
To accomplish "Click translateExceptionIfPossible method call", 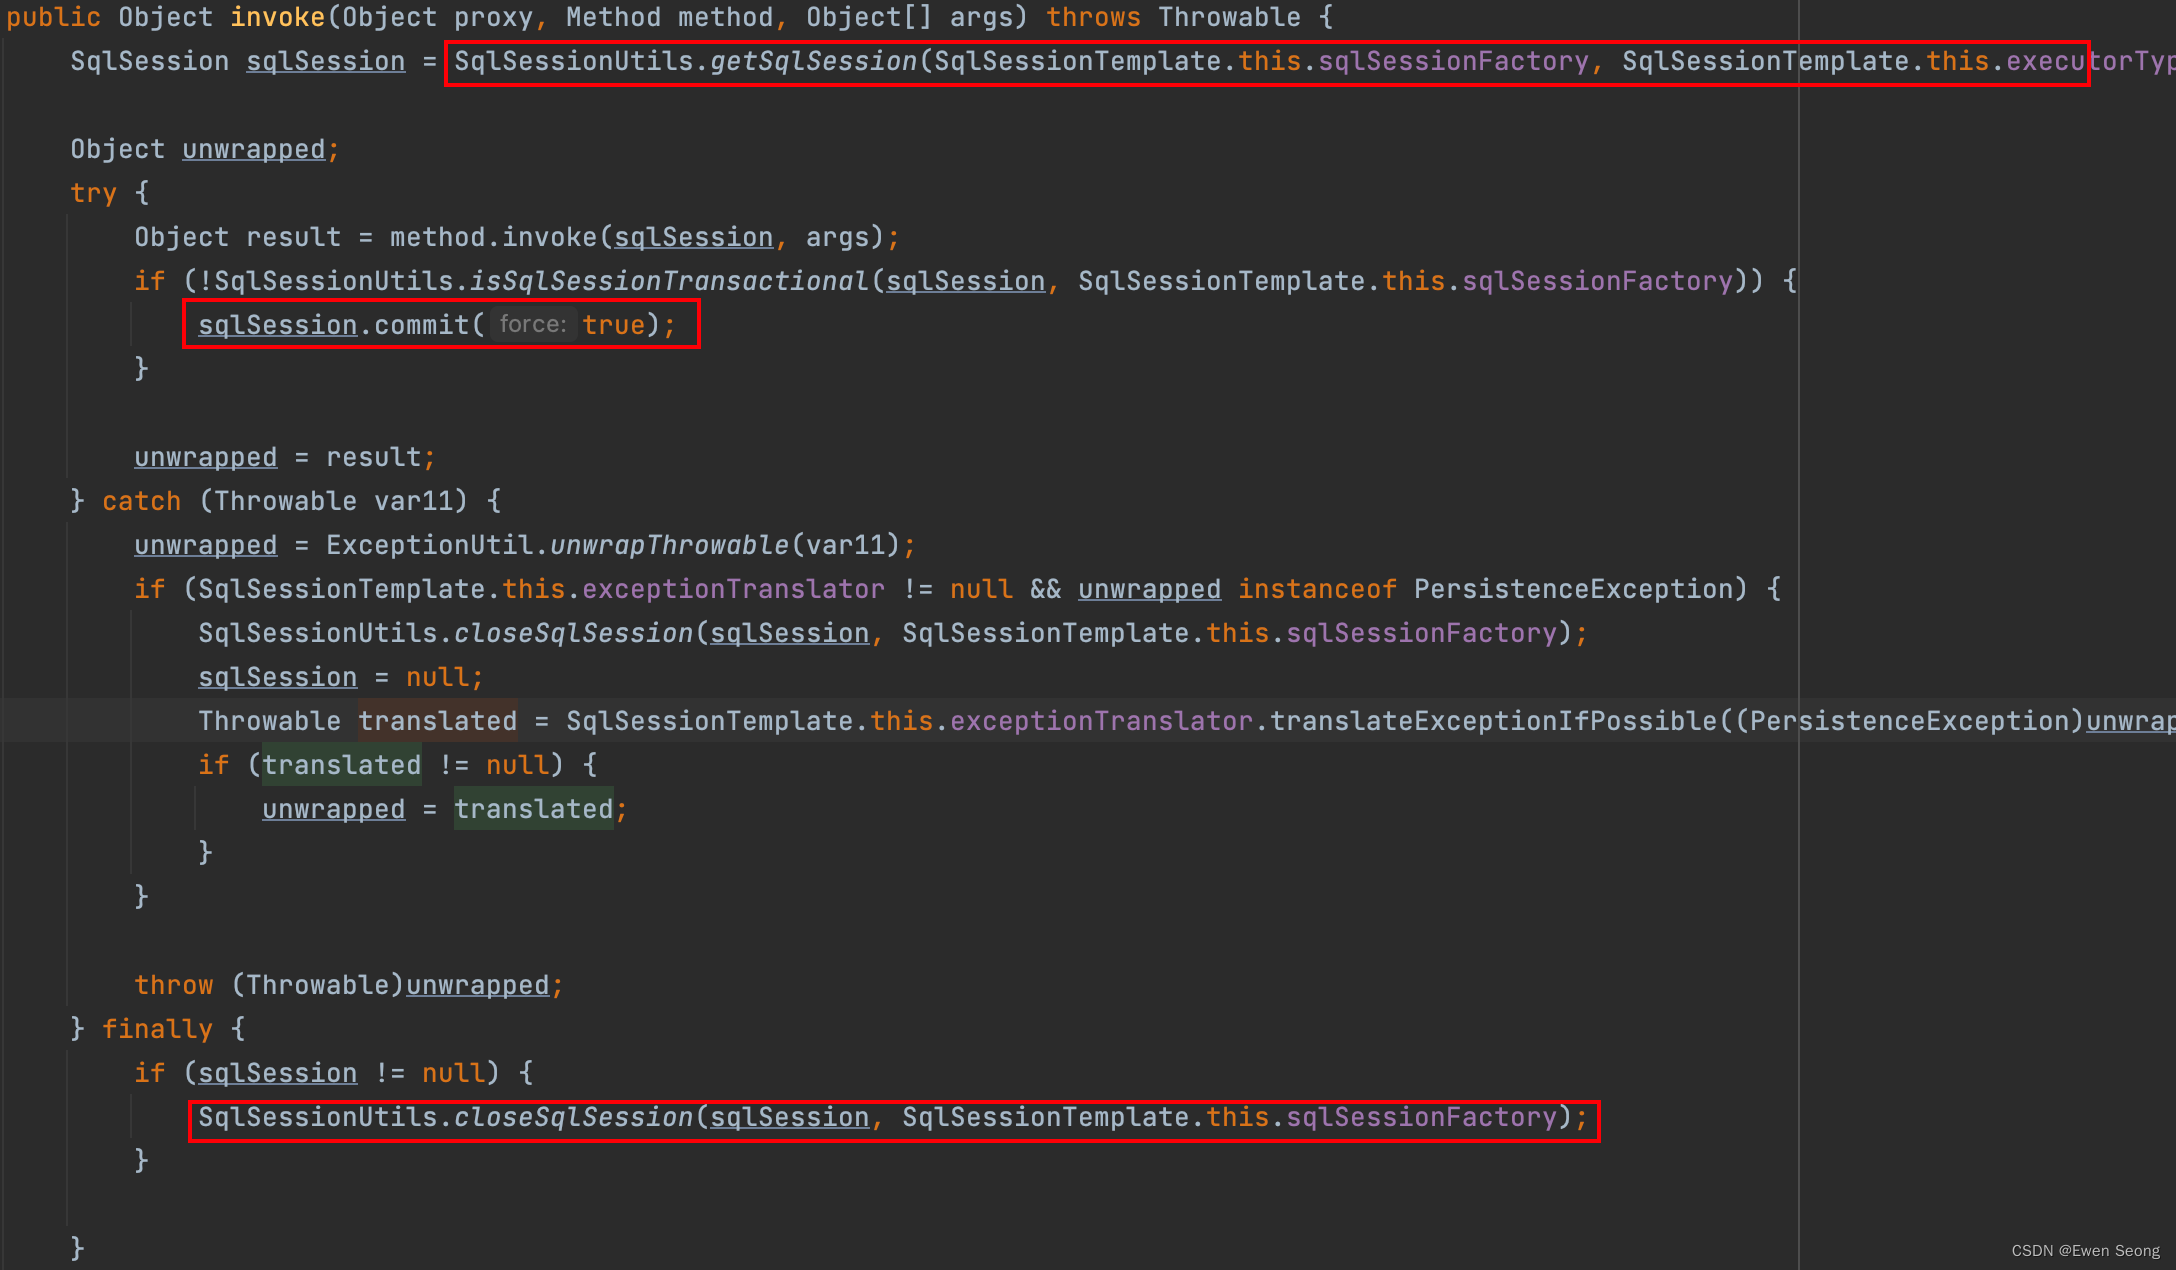I will (1493, 721).
